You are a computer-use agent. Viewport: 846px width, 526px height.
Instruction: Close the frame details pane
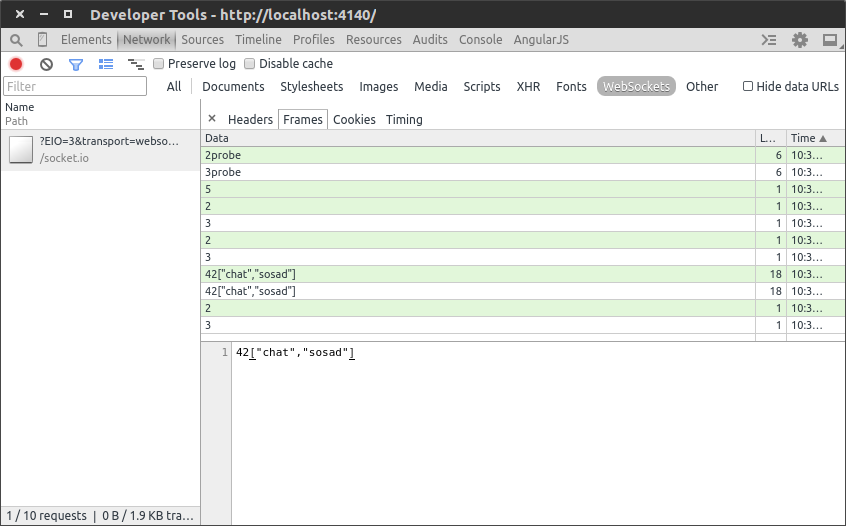pyautogui.click(x=212, y=119)
